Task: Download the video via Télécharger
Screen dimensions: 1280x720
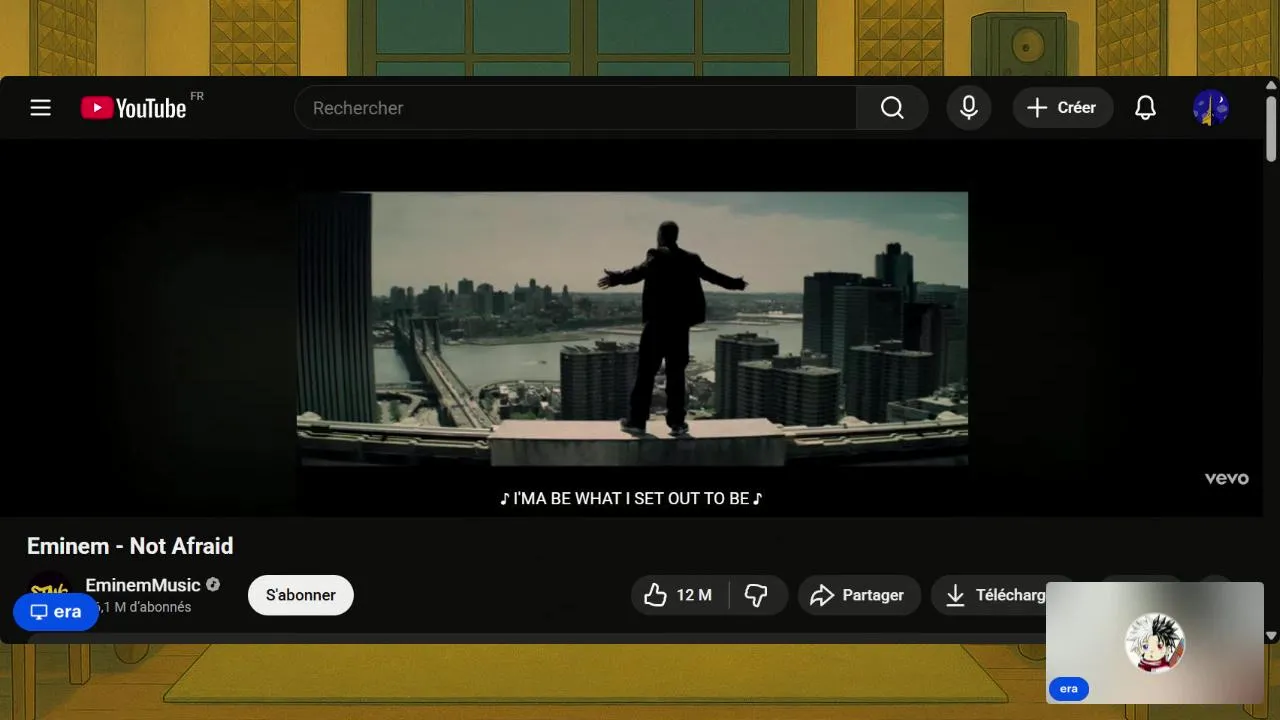Action: coord(995,595)
